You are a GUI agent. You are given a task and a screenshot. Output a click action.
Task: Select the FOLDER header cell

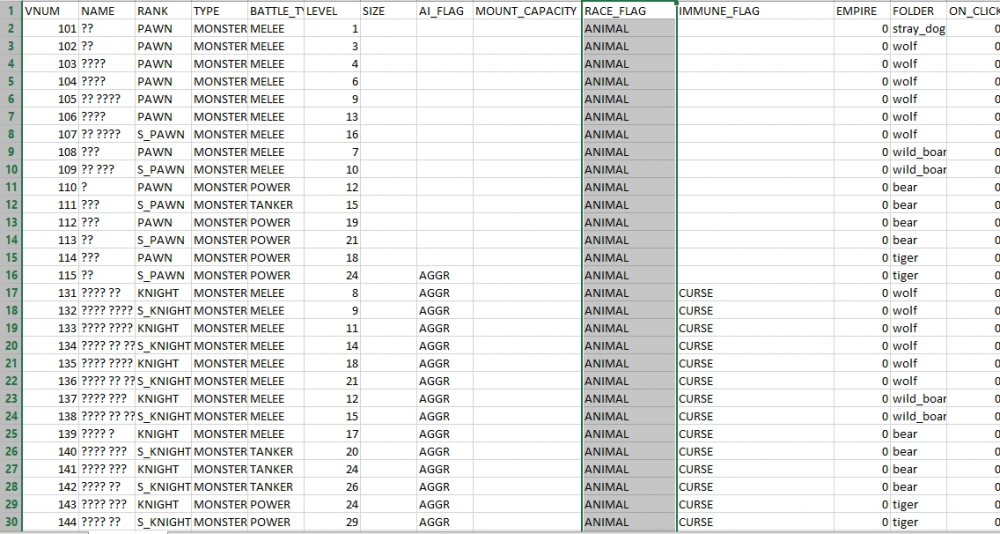click(918, 11)
